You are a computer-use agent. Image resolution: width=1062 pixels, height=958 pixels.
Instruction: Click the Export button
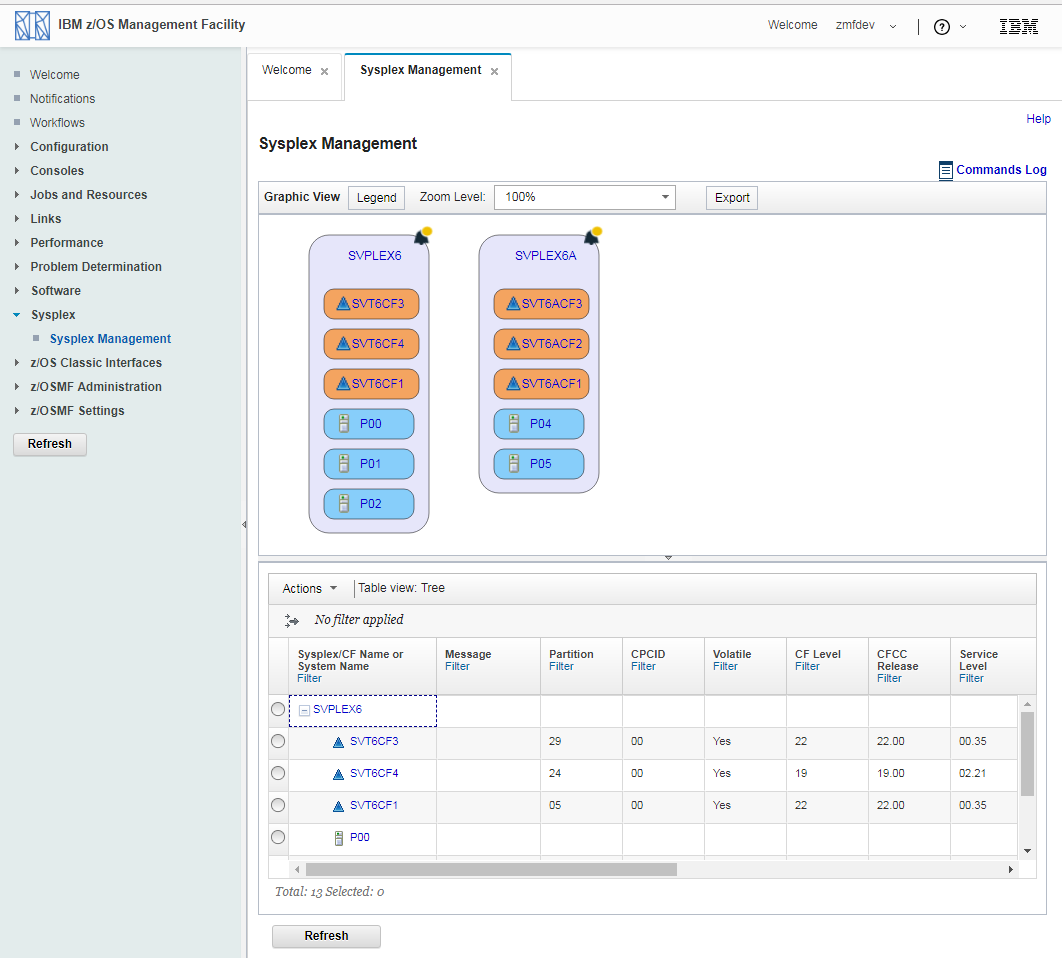732,198
